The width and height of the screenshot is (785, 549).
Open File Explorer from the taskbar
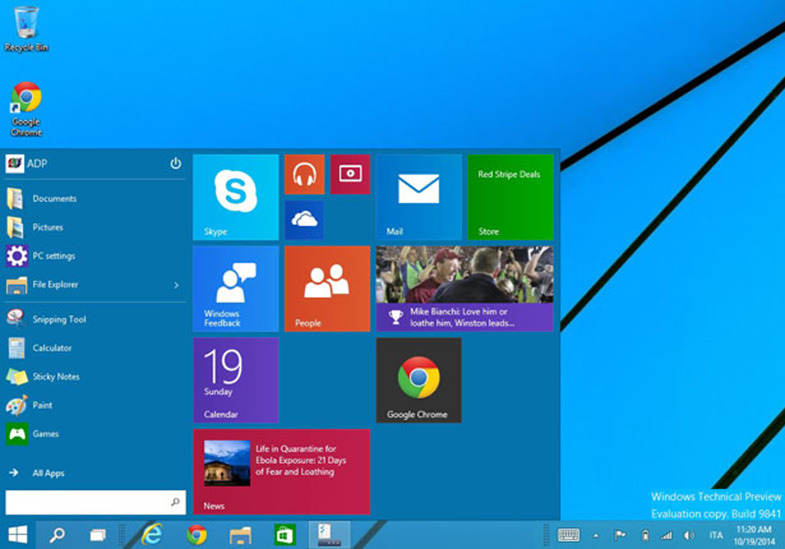240,535
